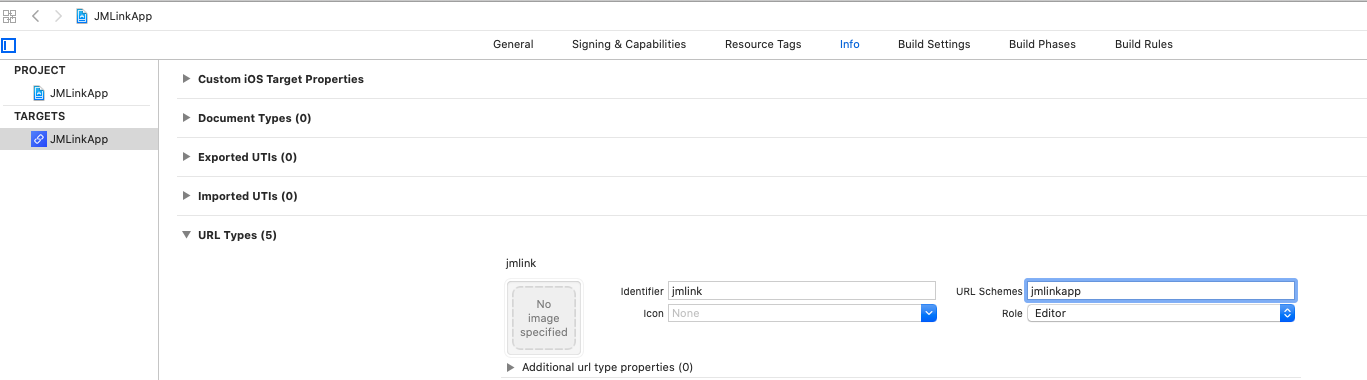The image size is (1367, 380).
Task: Go back with the left chevron
Action: coord(36,16)
